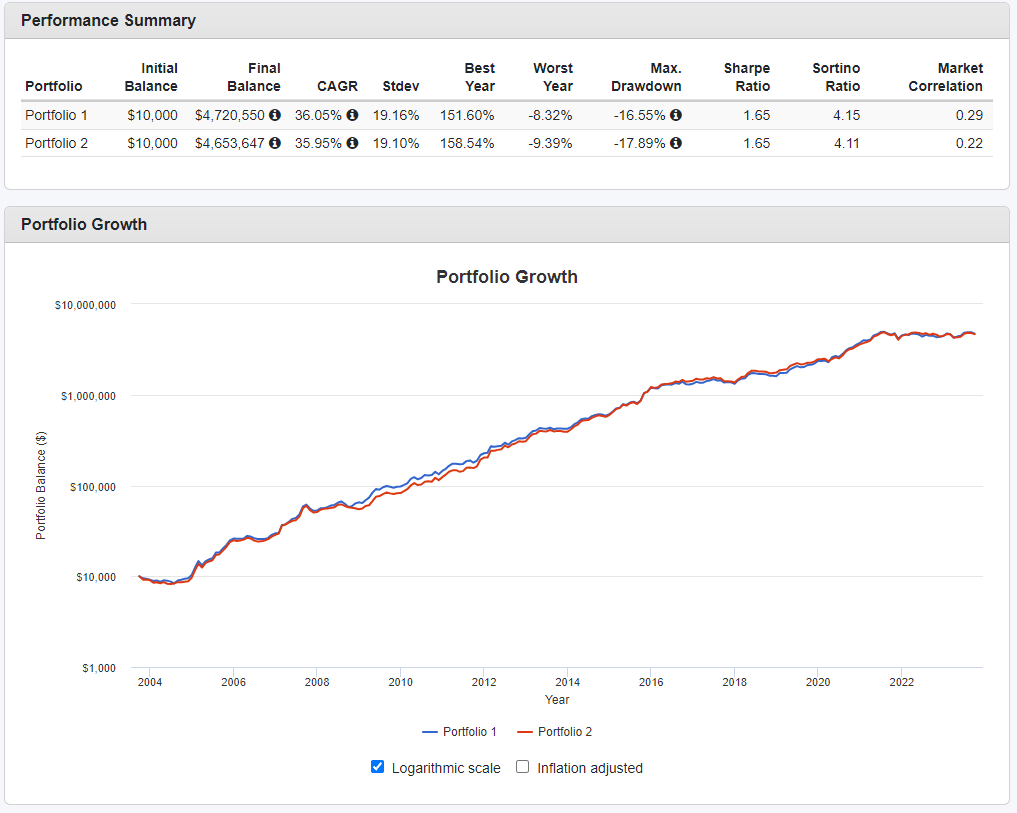Click the Sharpe Ratio column header
Screen dimensions: 1017x813
coord(747,77)
